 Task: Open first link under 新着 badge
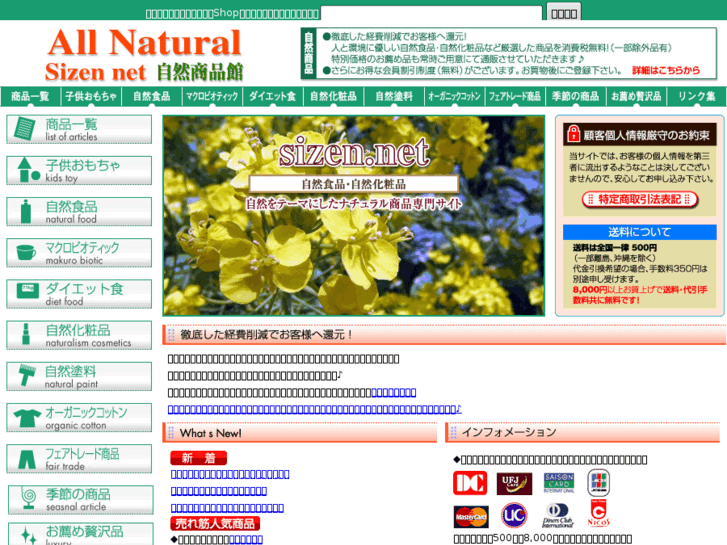230,474
